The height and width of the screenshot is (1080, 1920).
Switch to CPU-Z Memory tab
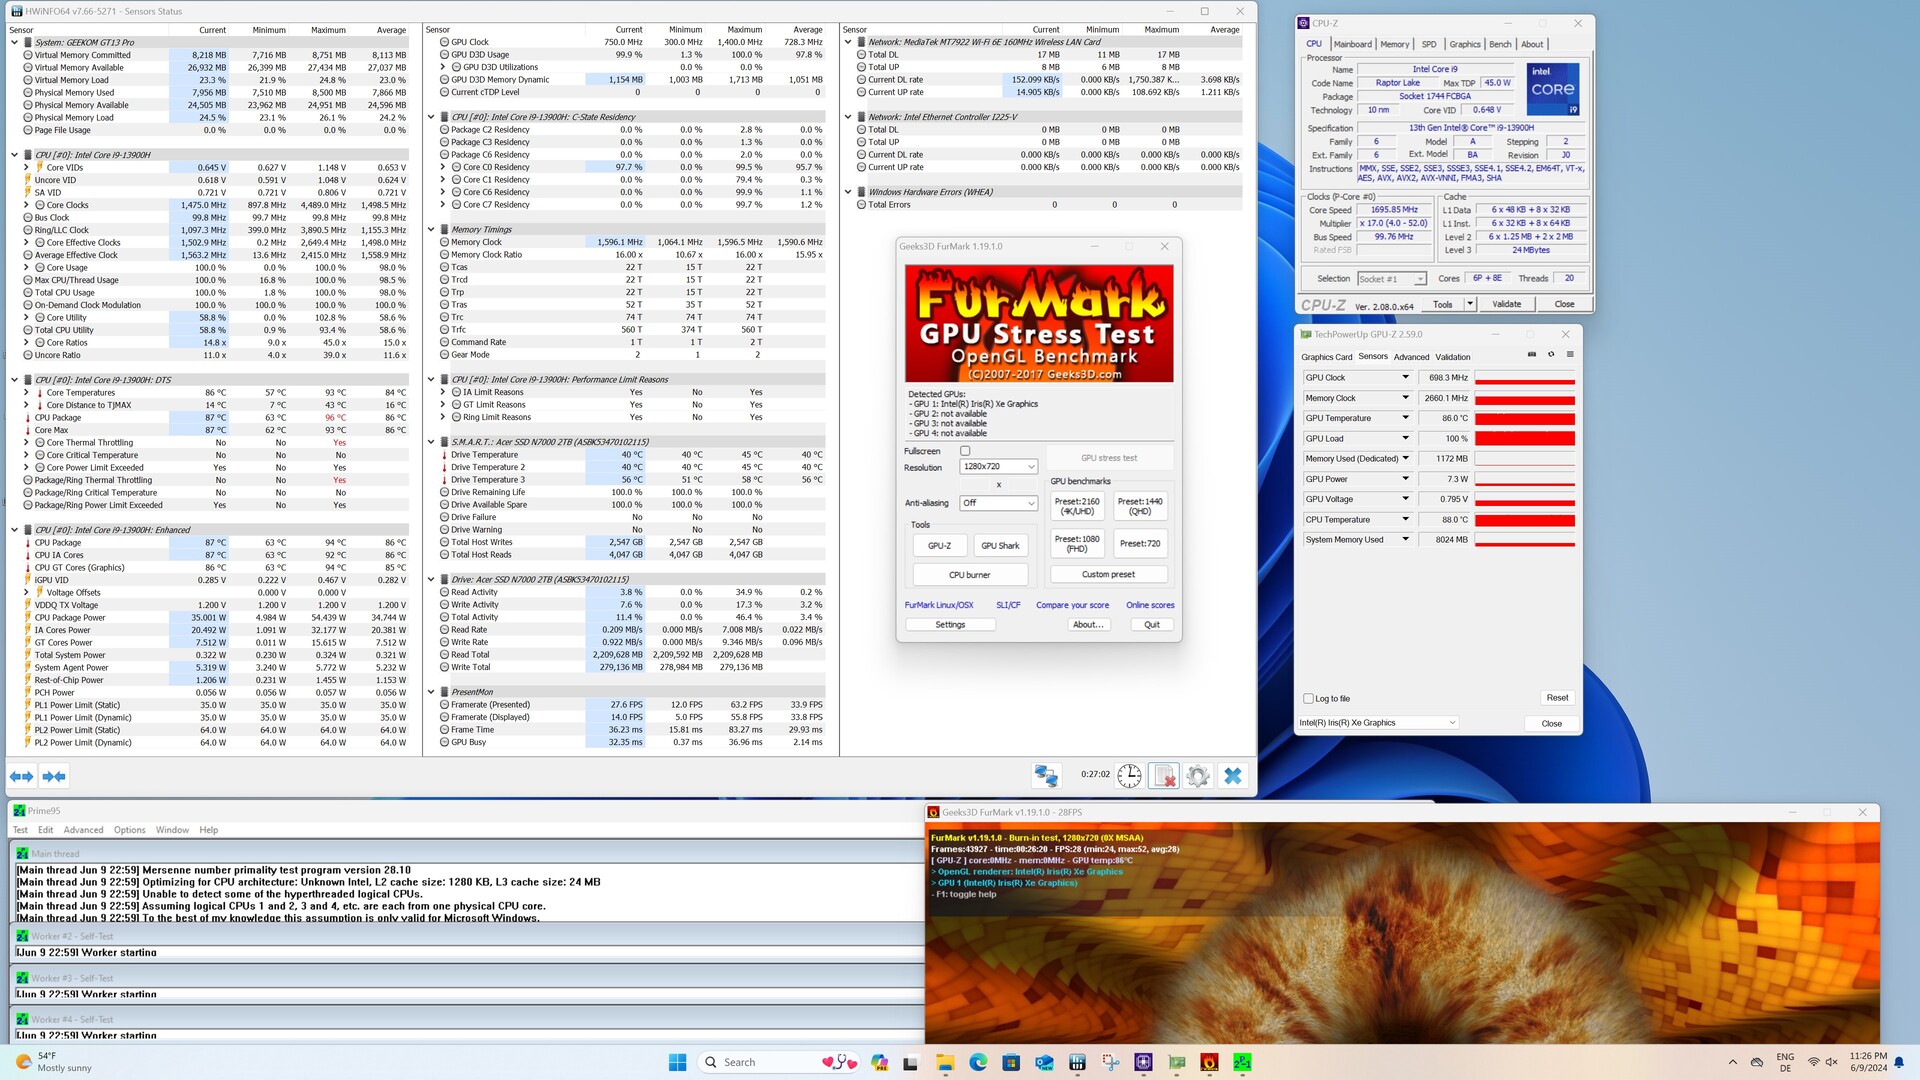(x=1395, y=44)
